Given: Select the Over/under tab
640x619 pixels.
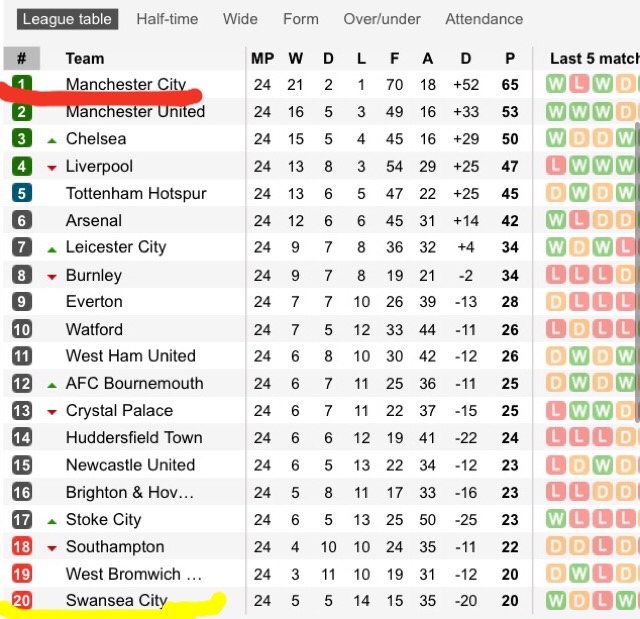Looking at the screenshot, I should point(382,19).
